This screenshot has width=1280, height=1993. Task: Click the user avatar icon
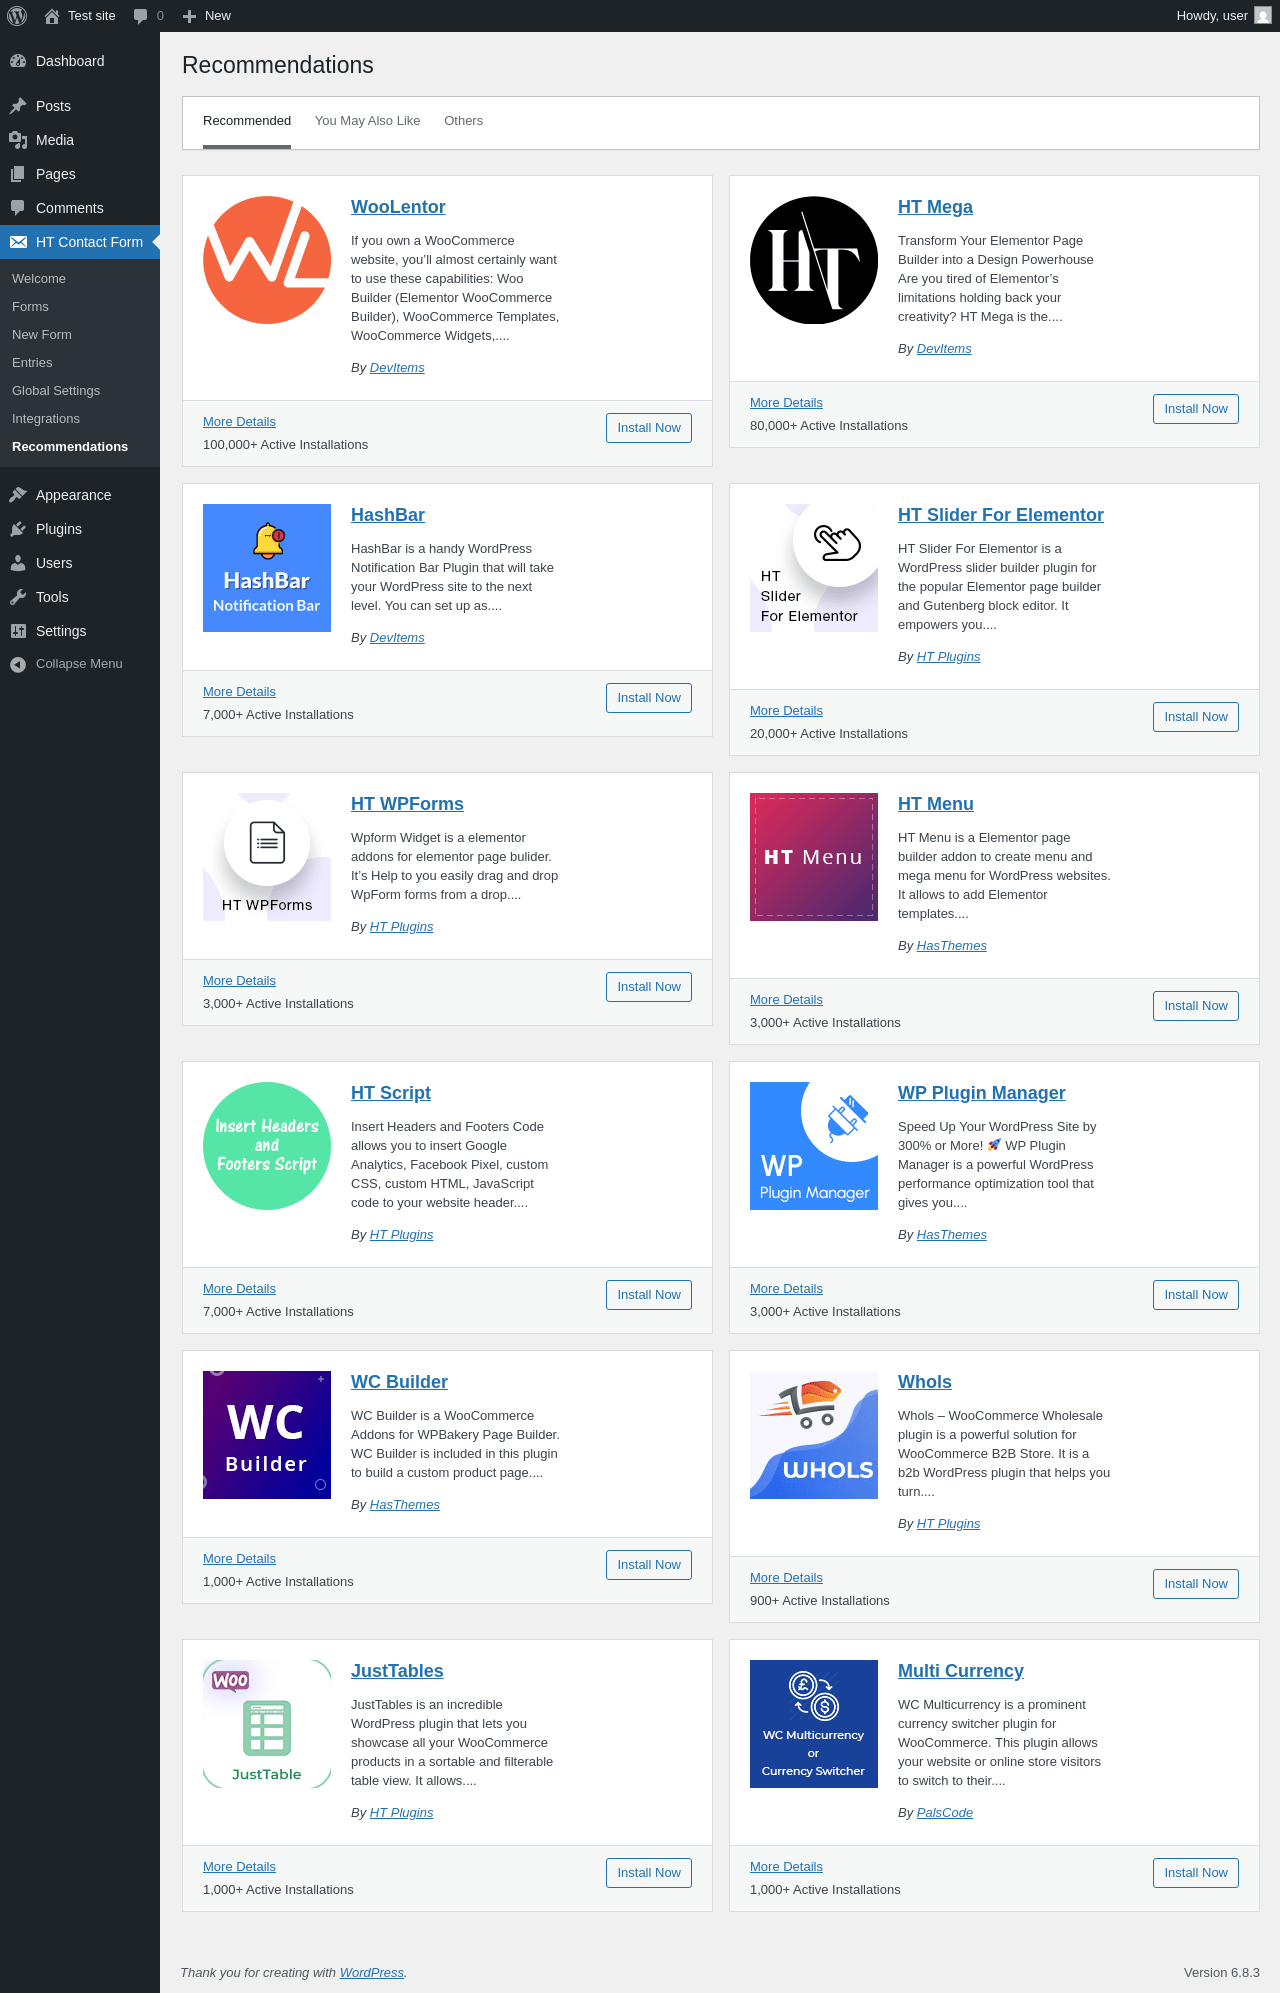pos(1263,16)
